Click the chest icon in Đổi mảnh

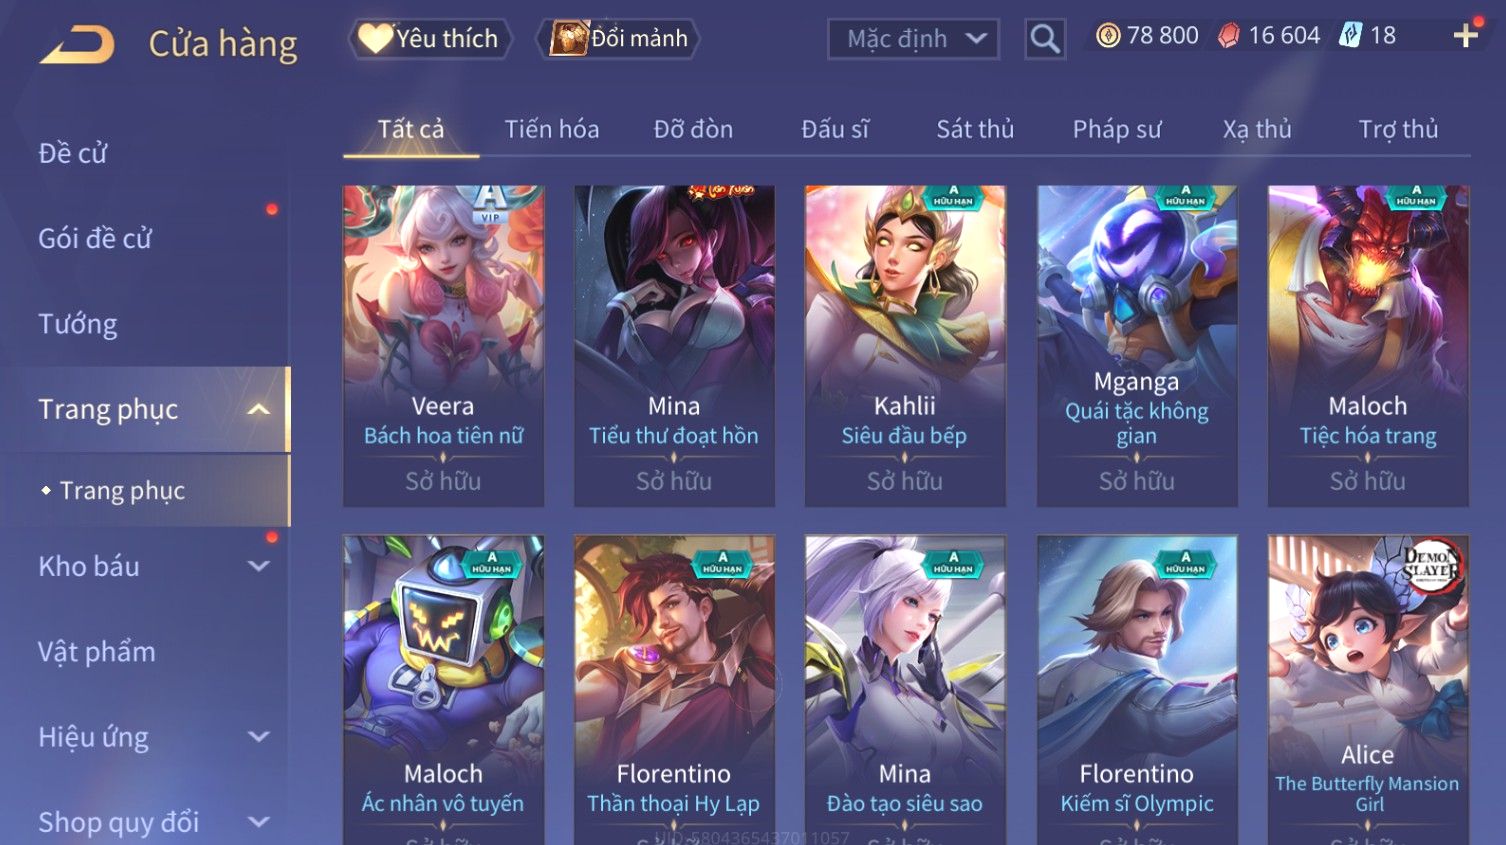click(568, 38)
